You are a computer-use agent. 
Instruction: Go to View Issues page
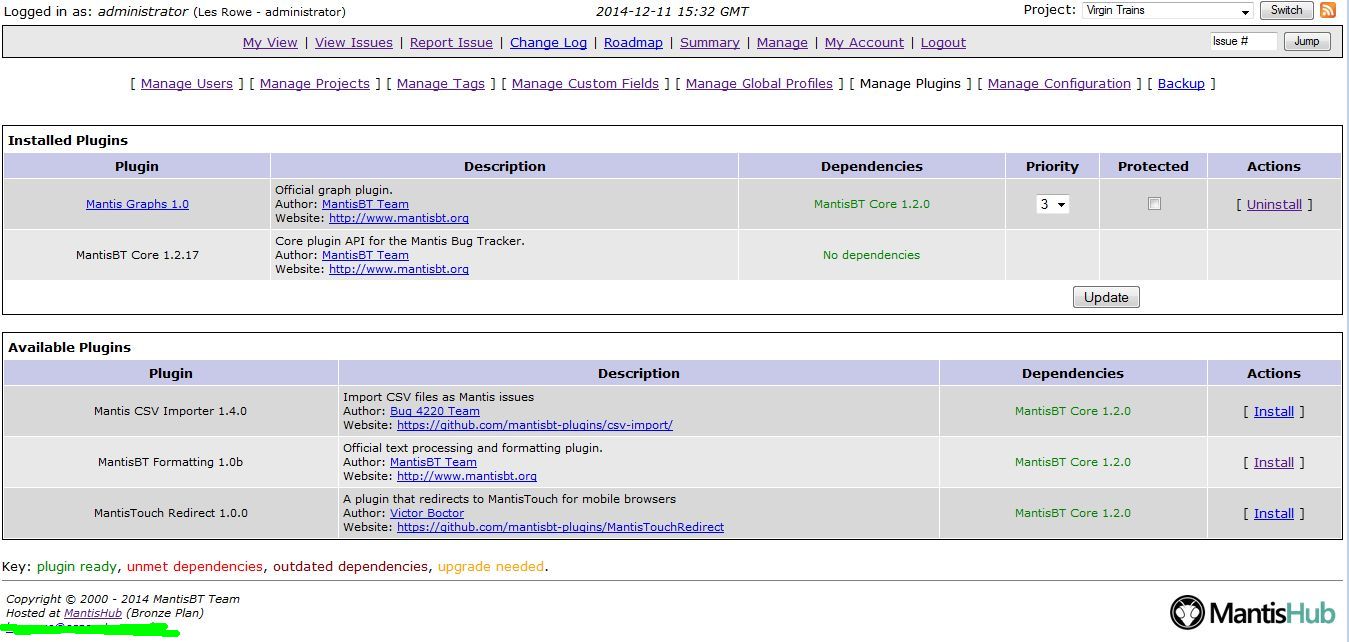pyautogui.click(x=354, y=43)
